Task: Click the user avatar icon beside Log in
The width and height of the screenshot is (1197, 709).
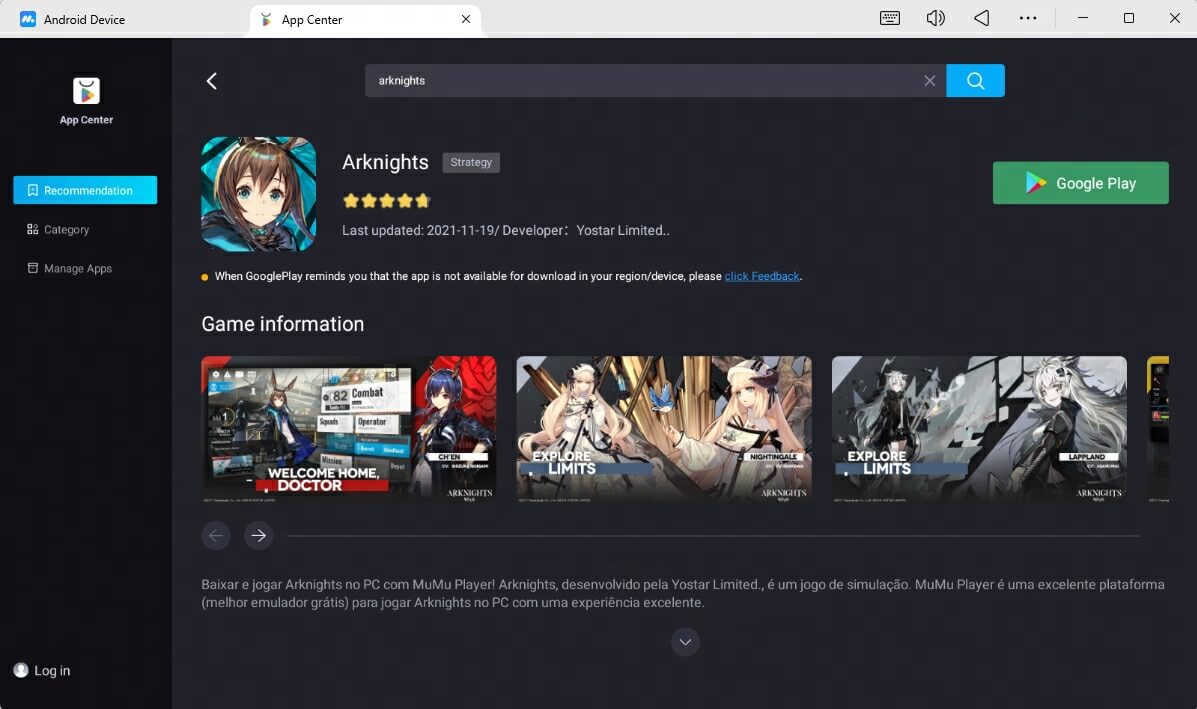Action: tap(21, 670)
